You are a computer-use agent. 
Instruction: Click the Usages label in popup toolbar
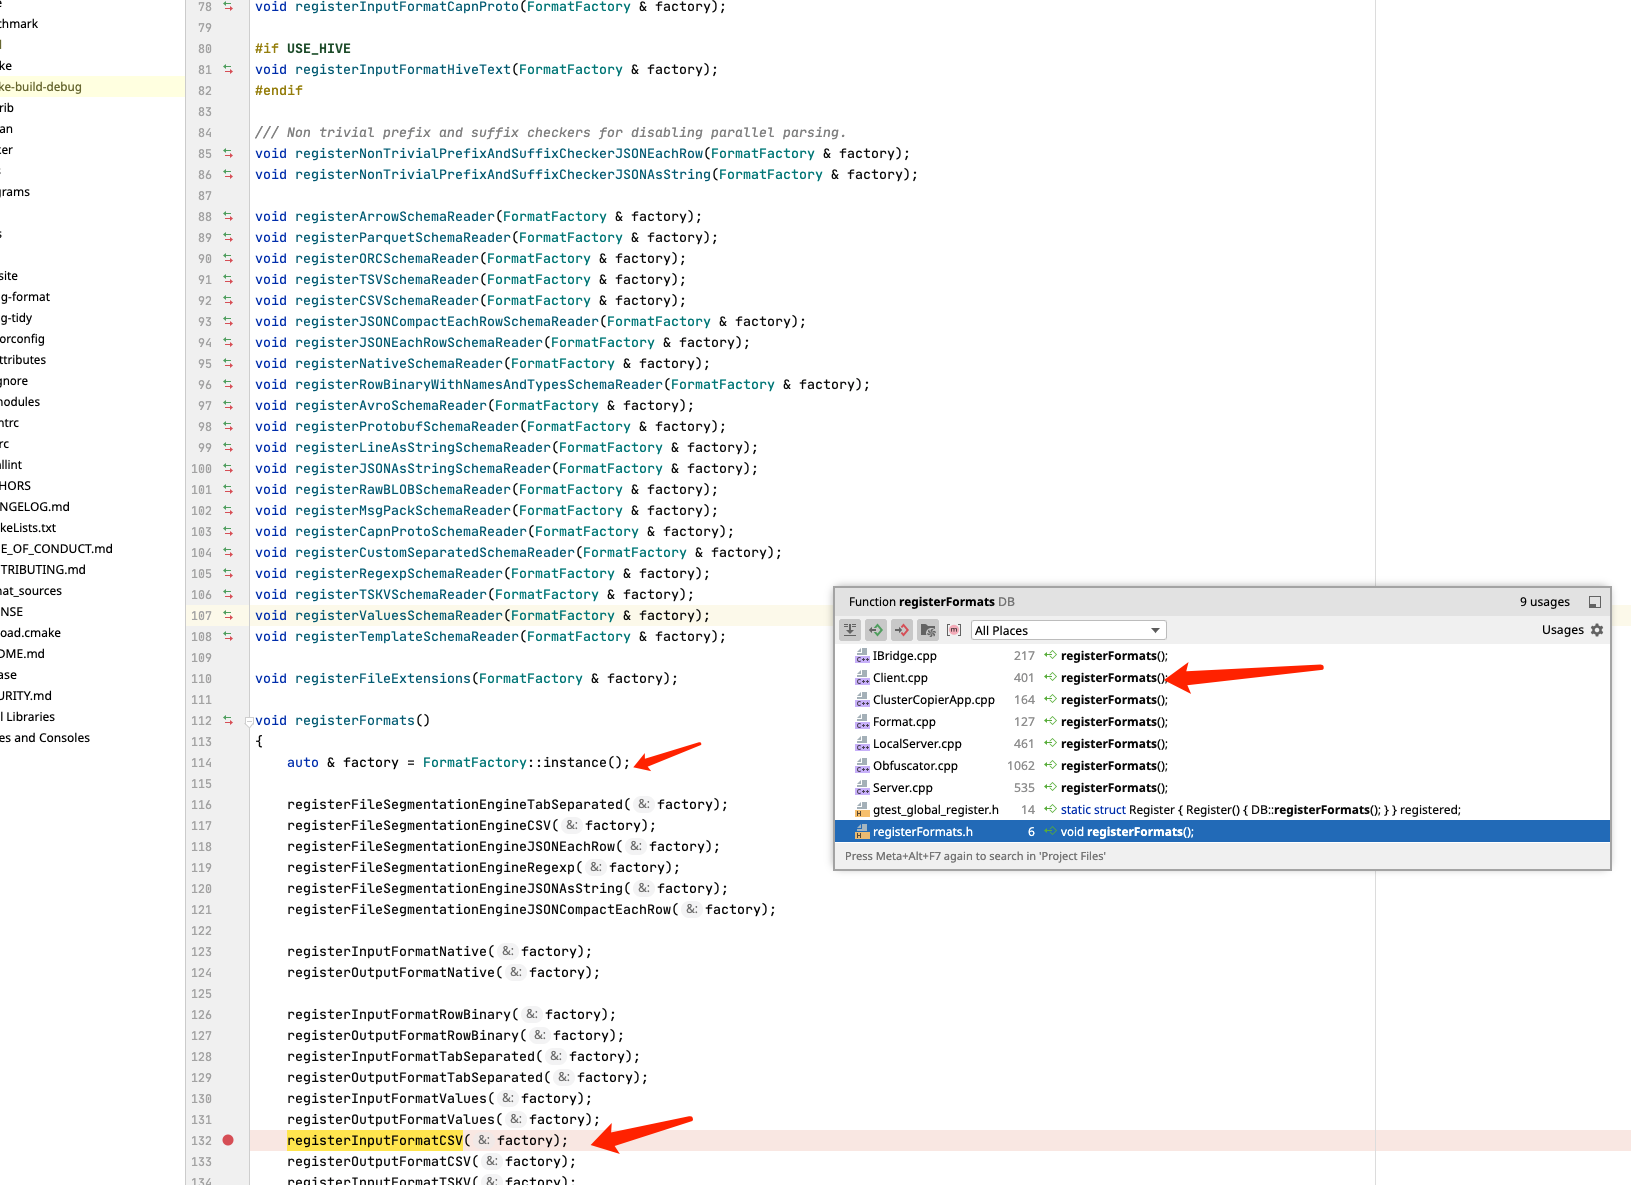[1562, 630]
